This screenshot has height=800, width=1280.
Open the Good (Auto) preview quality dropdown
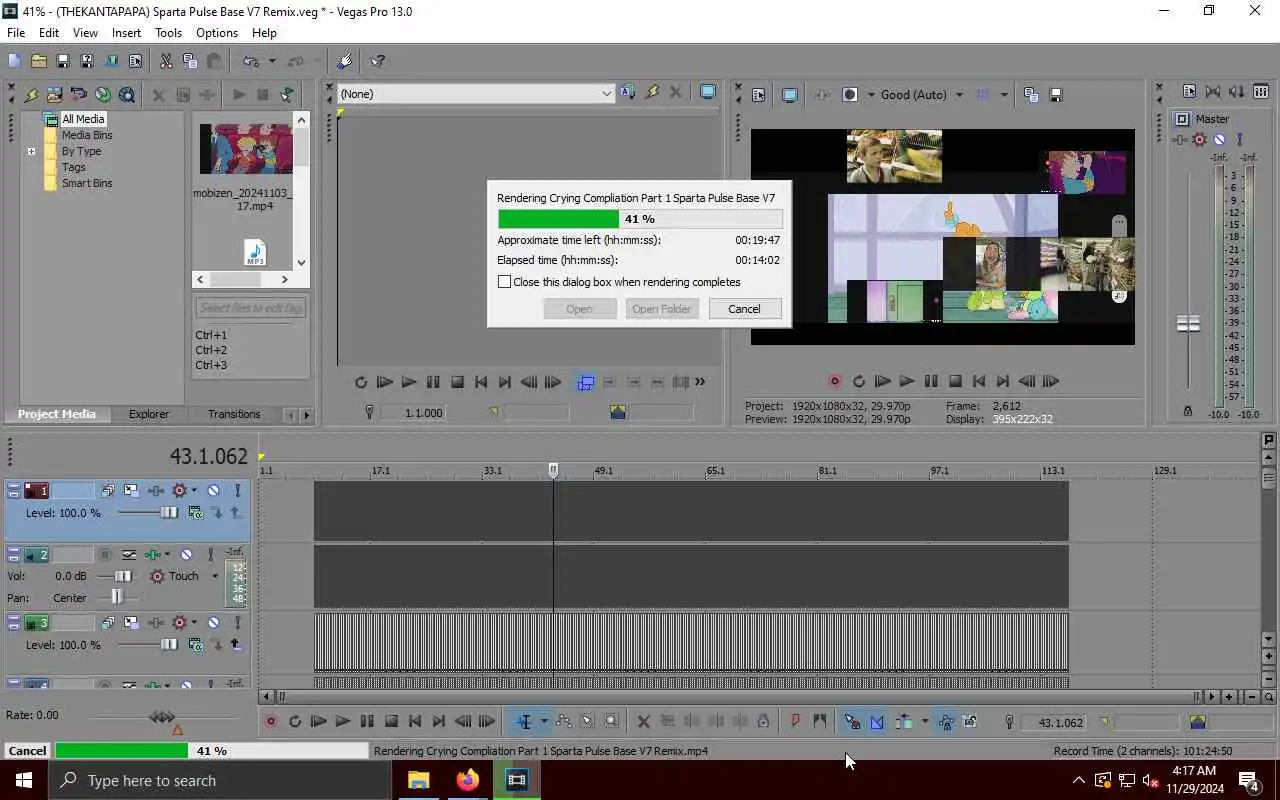coord(959,95)
